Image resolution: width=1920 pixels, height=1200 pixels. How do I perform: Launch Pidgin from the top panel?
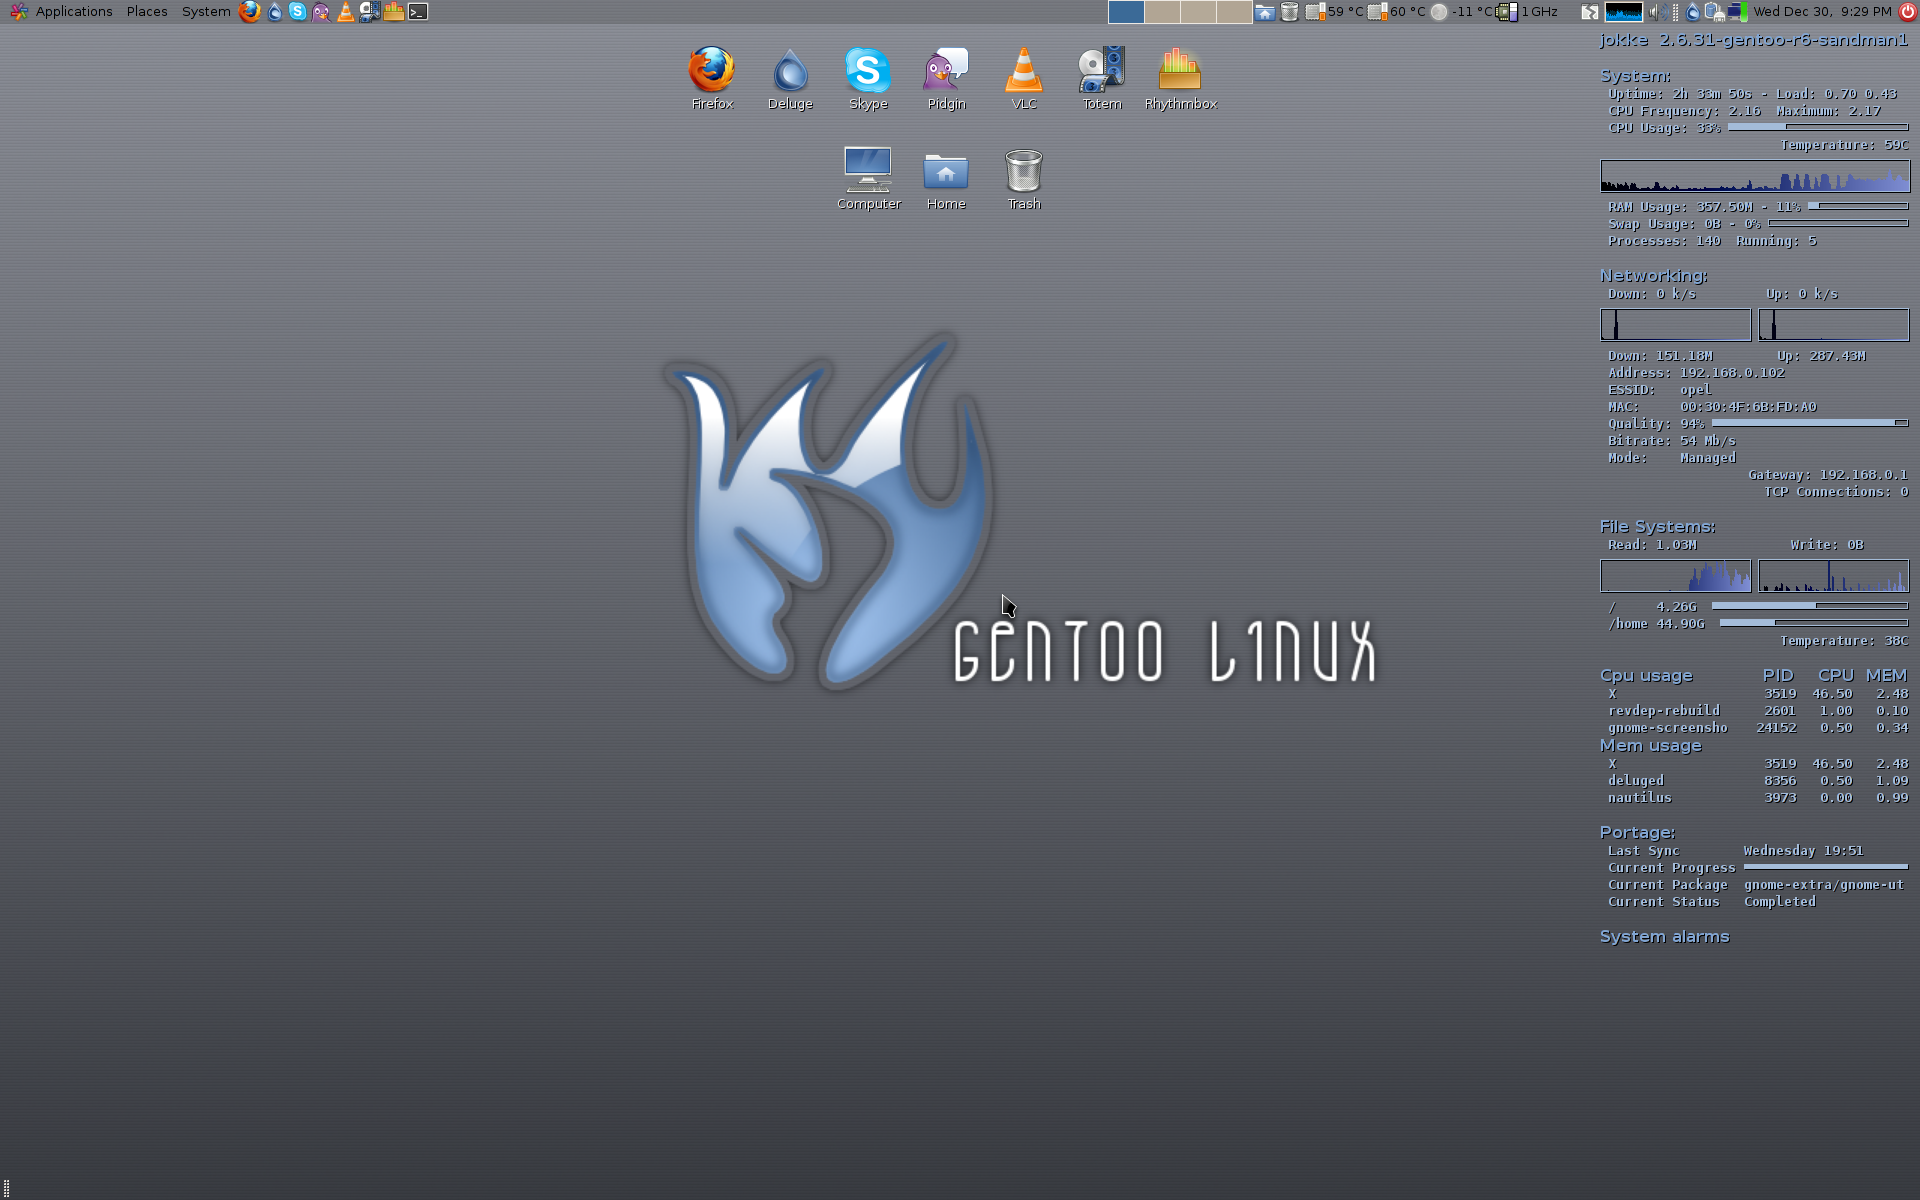(321, 12)
